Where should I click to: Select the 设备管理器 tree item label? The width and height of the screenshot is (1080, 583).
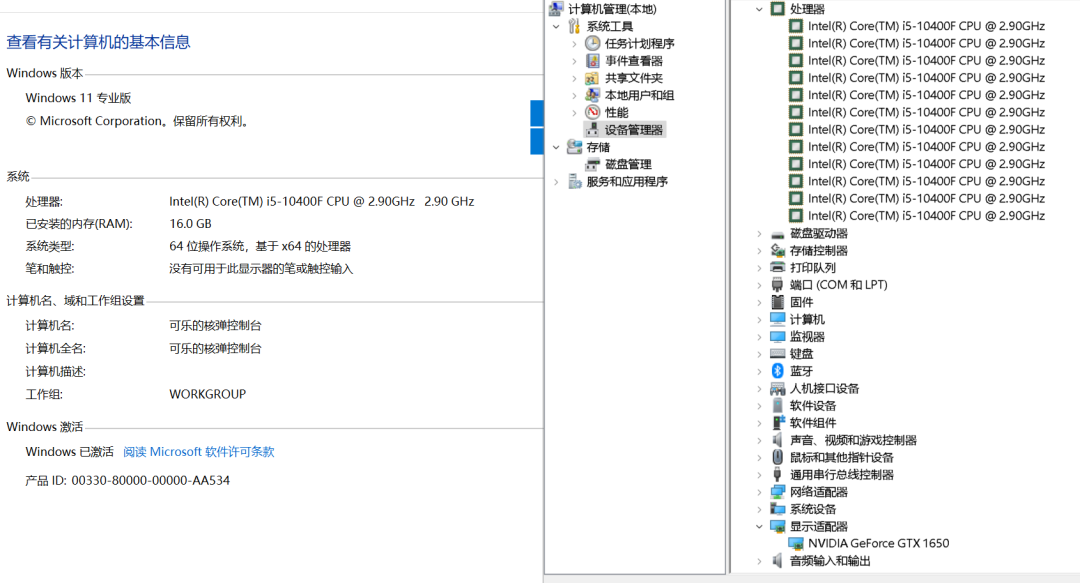634,130
